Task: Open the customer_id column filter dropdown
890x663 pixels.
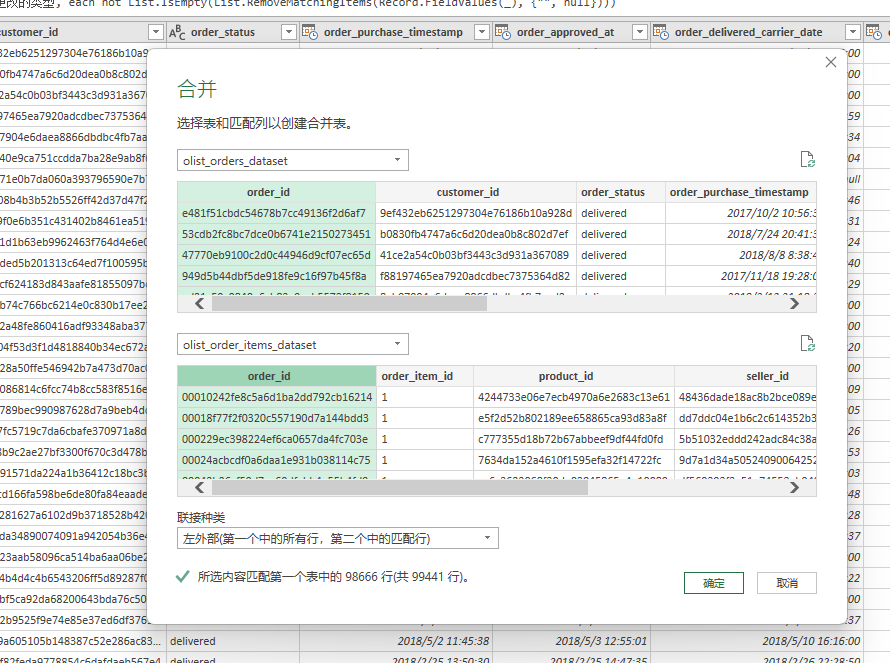Action: tap(156, 32)
